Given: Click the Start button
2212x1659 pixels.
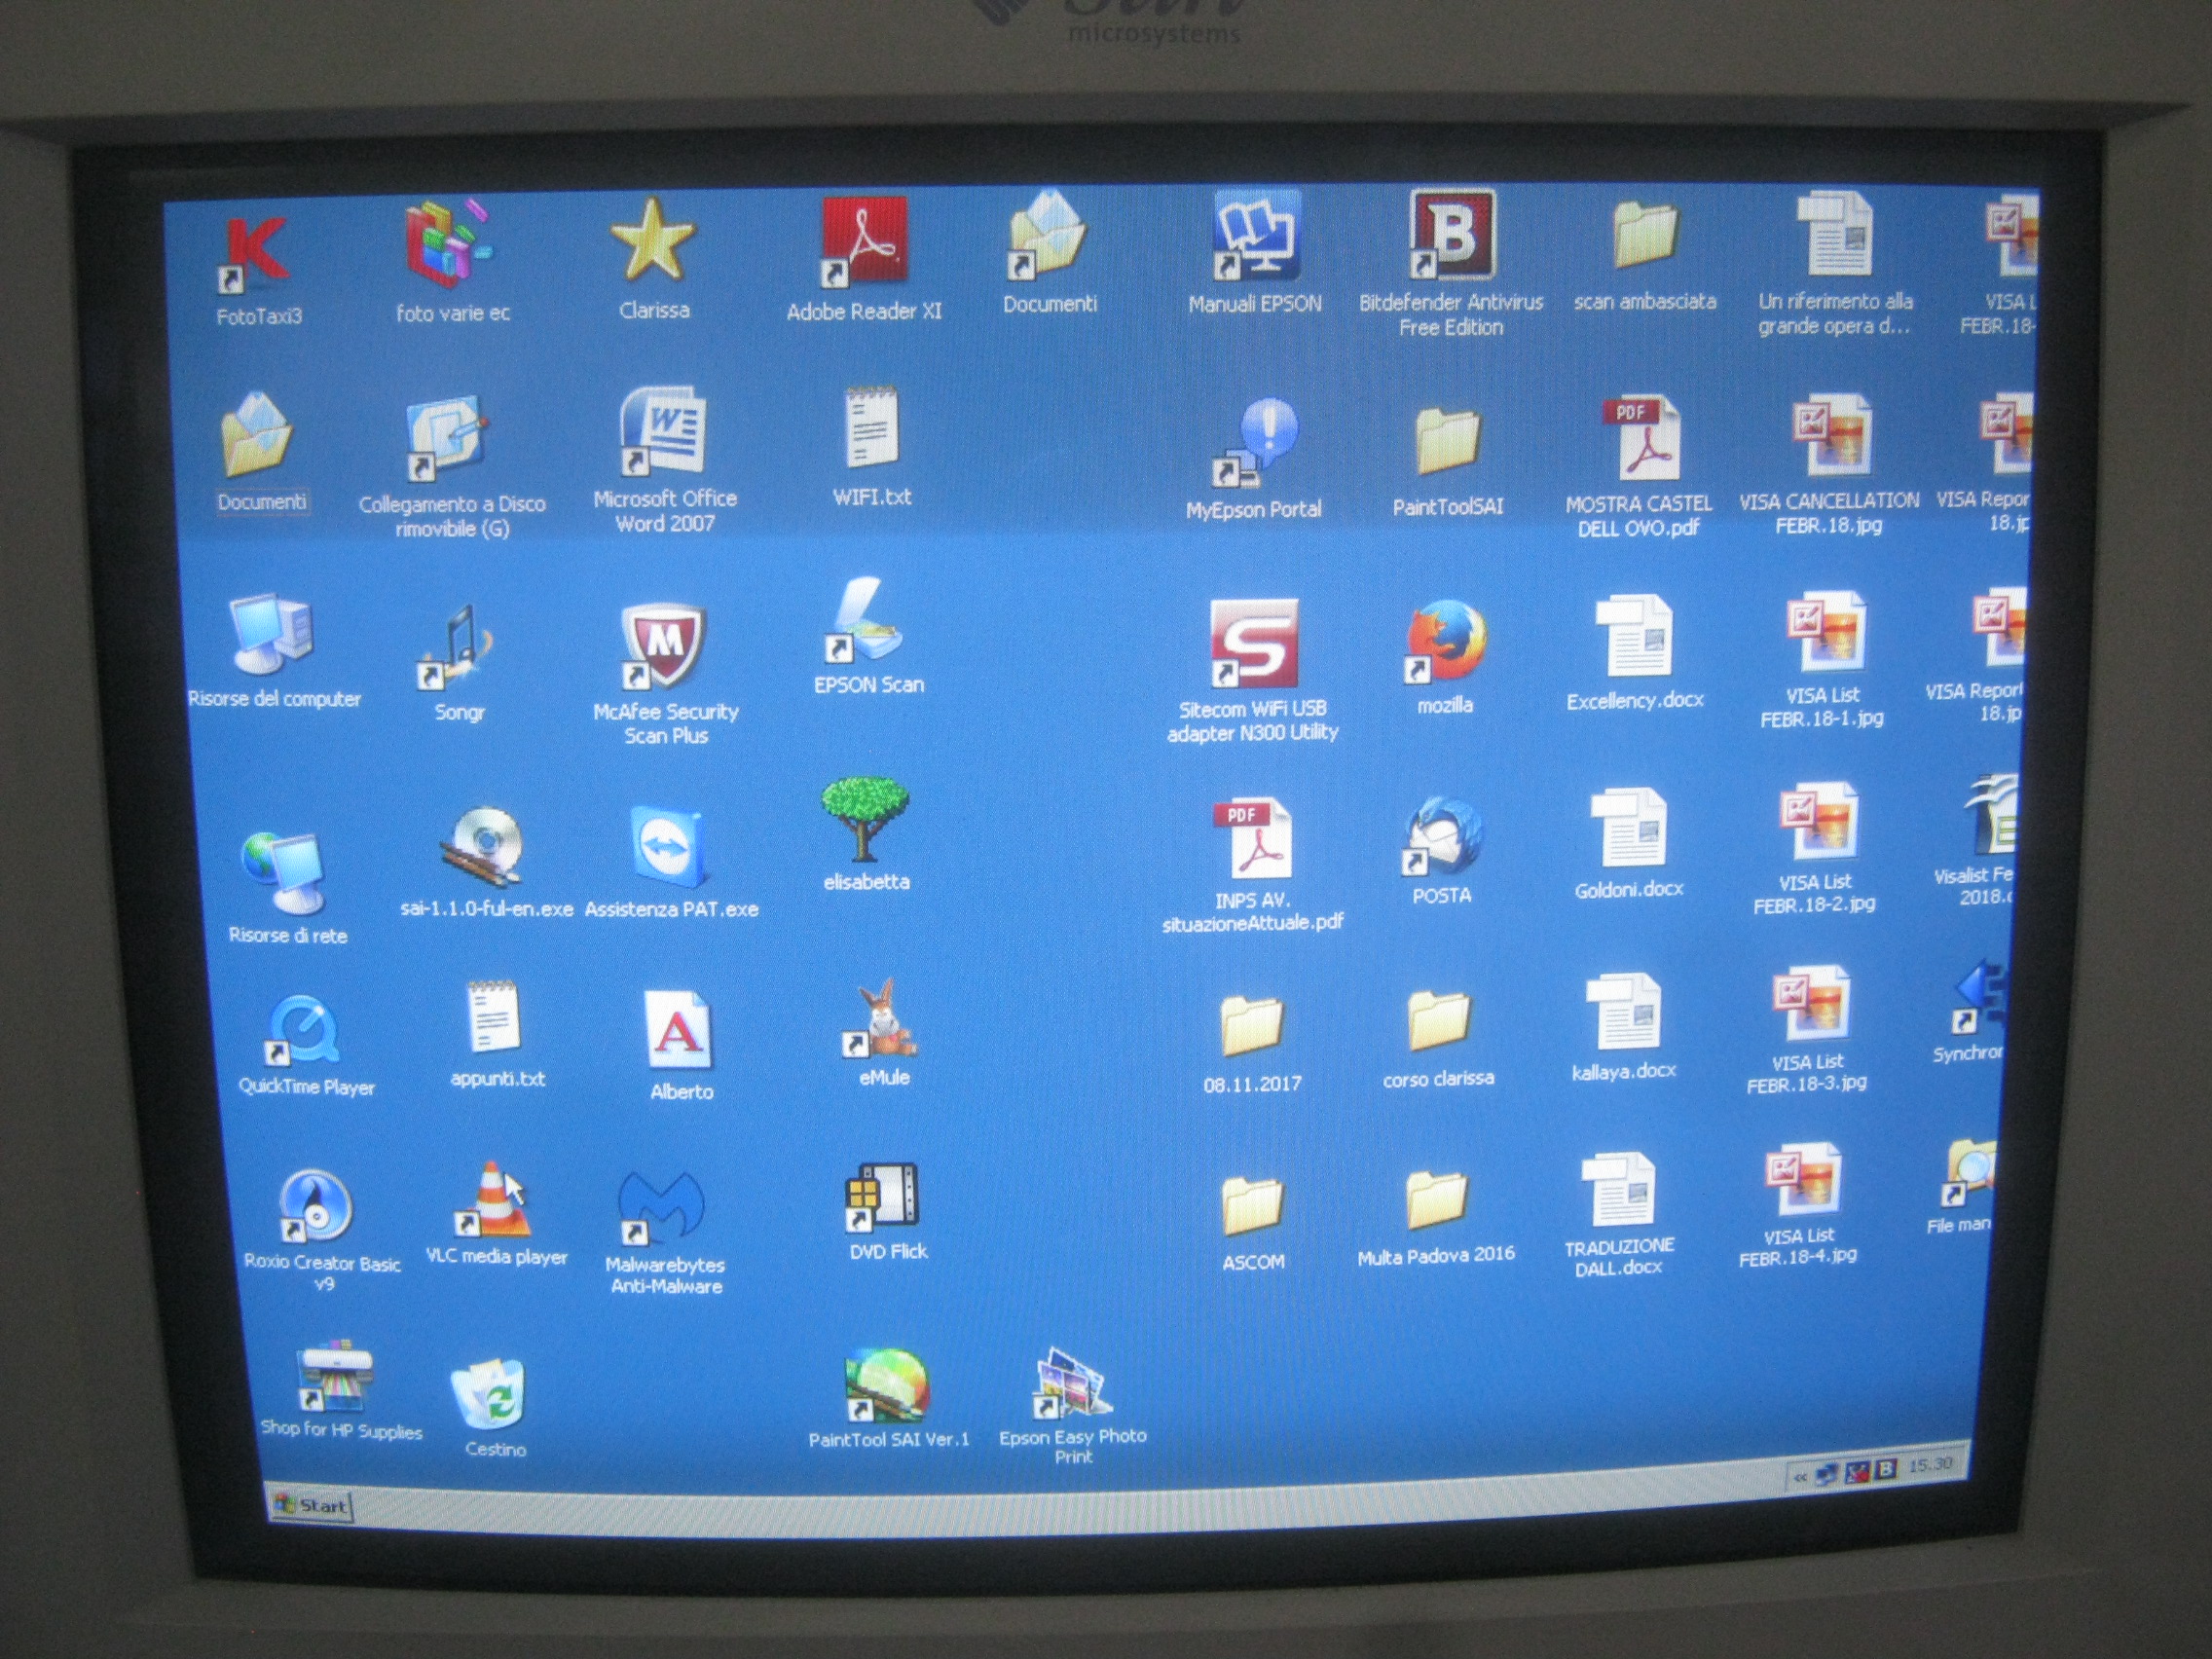Looking at the screenshot, I should pos(313,1506).
